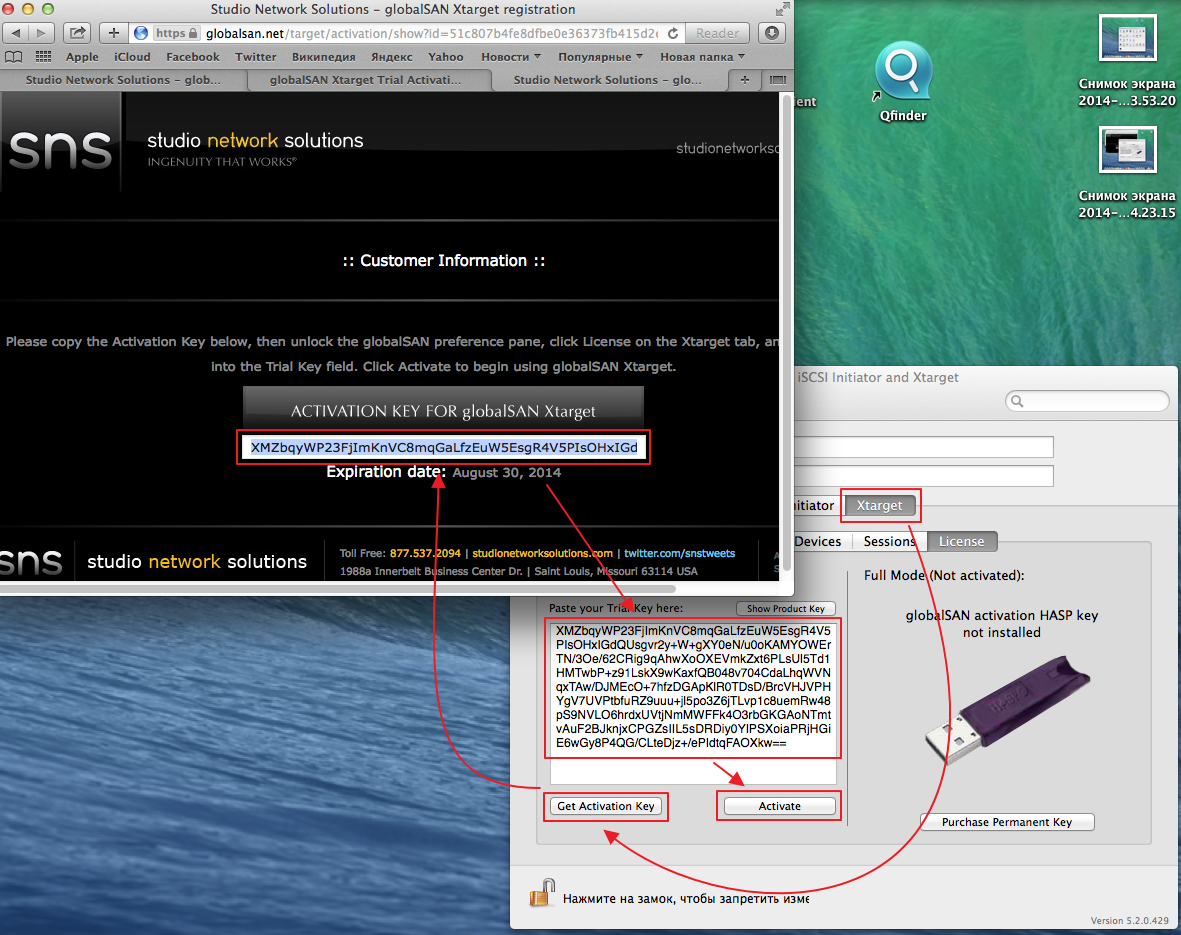Open Яндекс bookmark

tap(392, 57)
